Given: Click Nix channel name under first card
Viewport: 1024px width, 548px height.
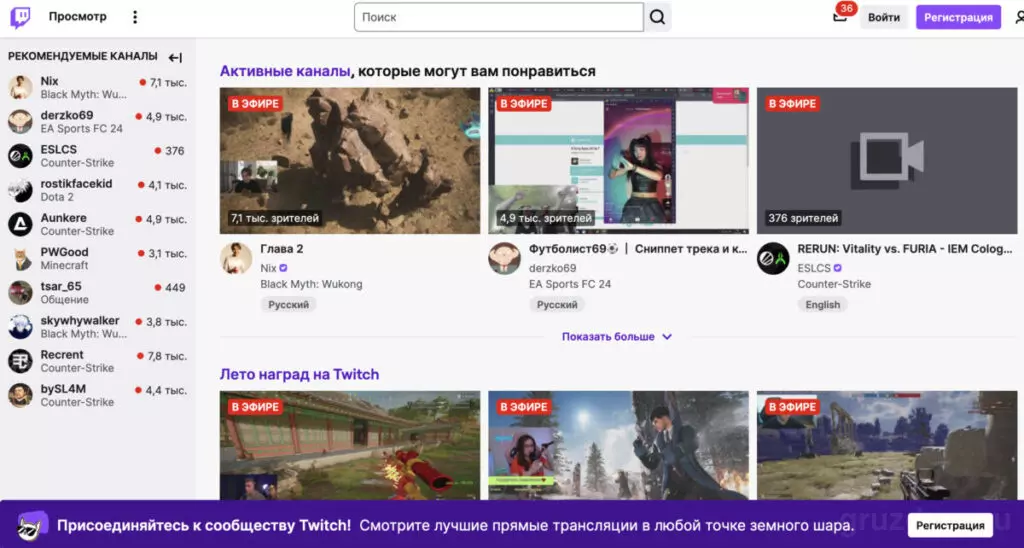Looking at the screenshot, I should tap(268, 268).
